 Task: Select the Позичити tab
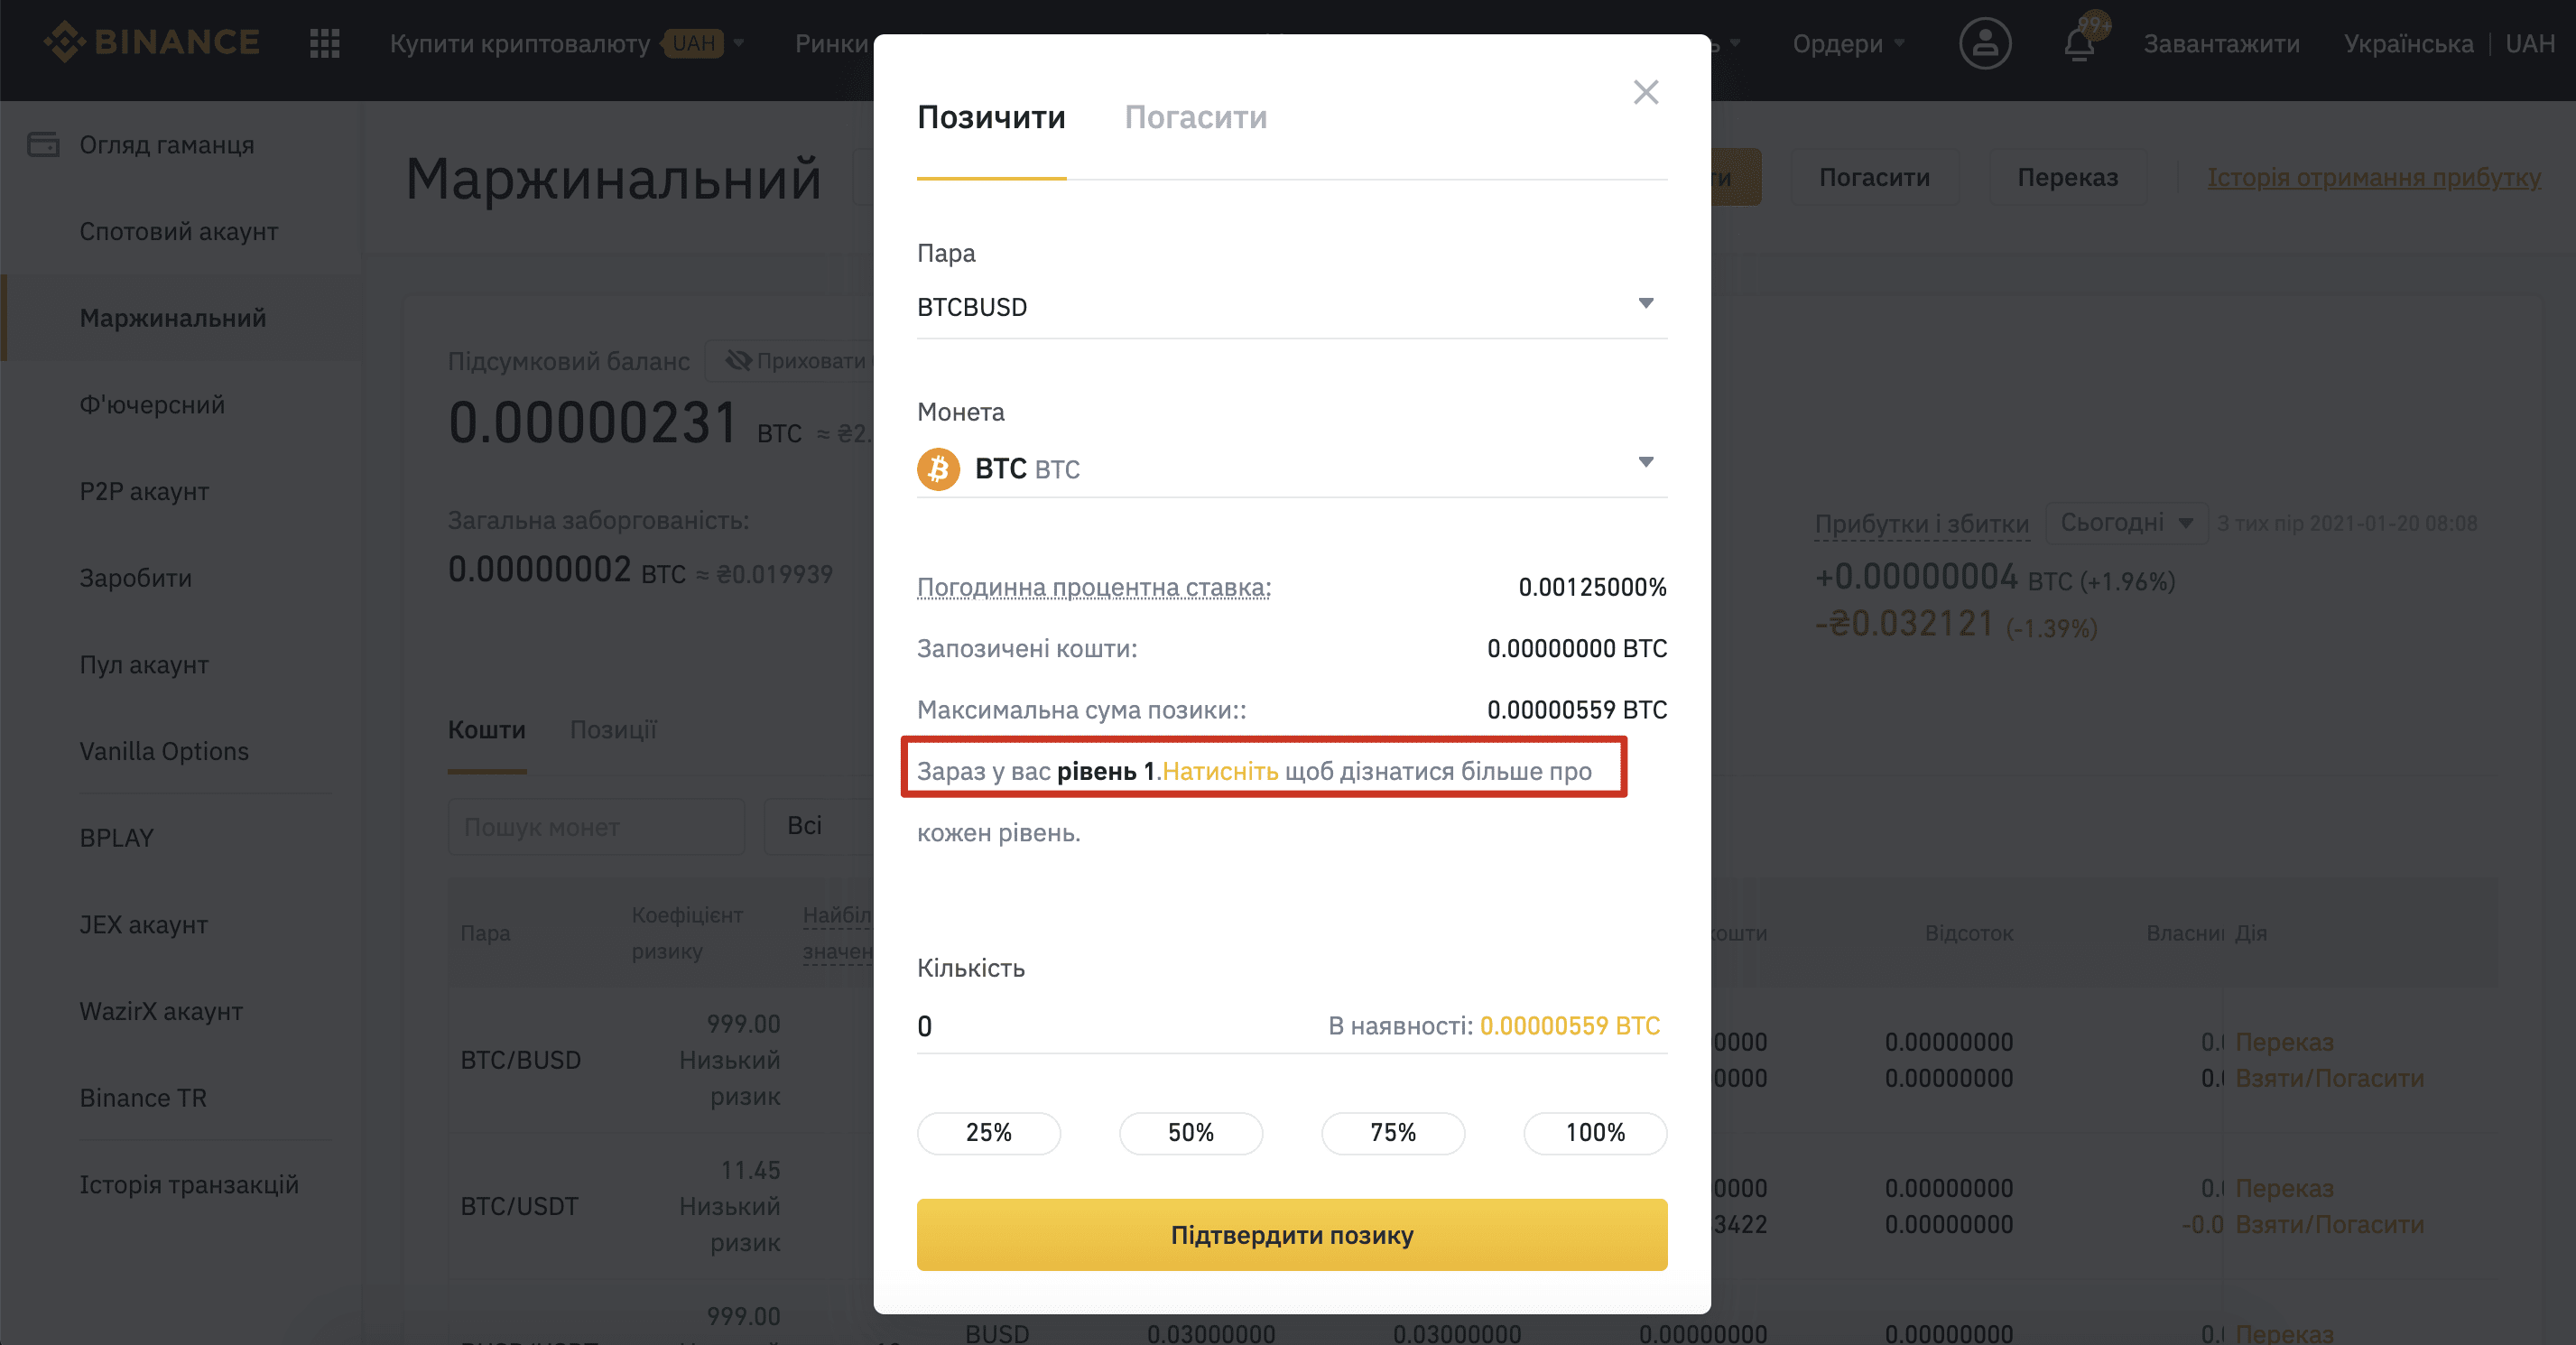click(x=991, y=117)
